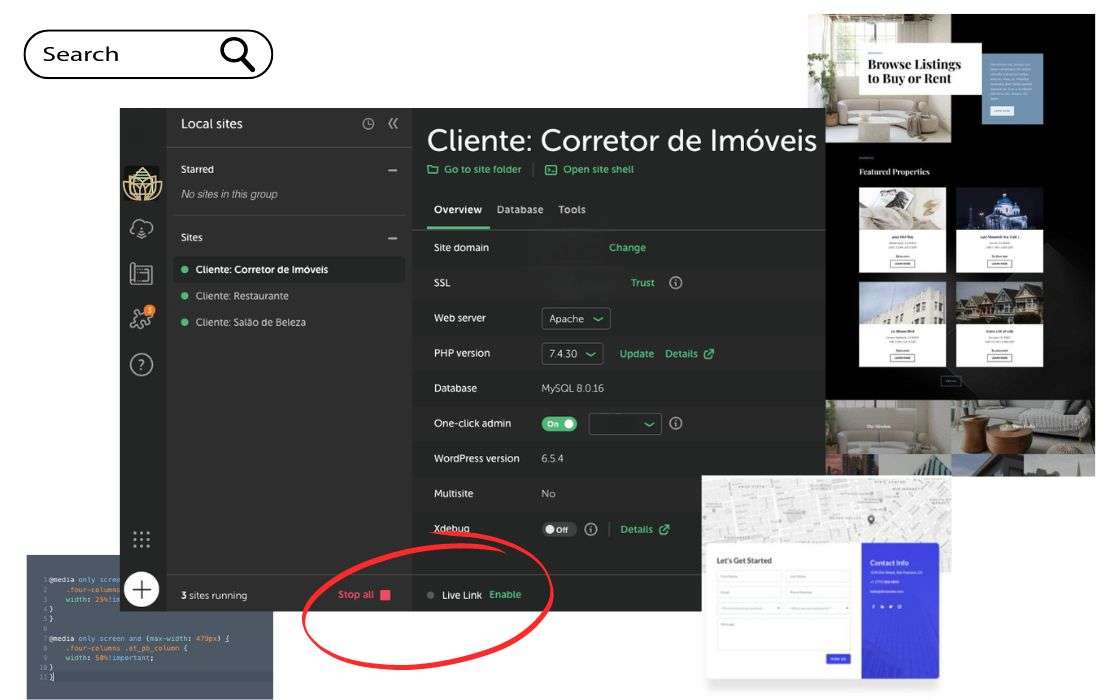Switch to the Database tab
Viewport: 1110px width, 700px height.
point(520,210)
